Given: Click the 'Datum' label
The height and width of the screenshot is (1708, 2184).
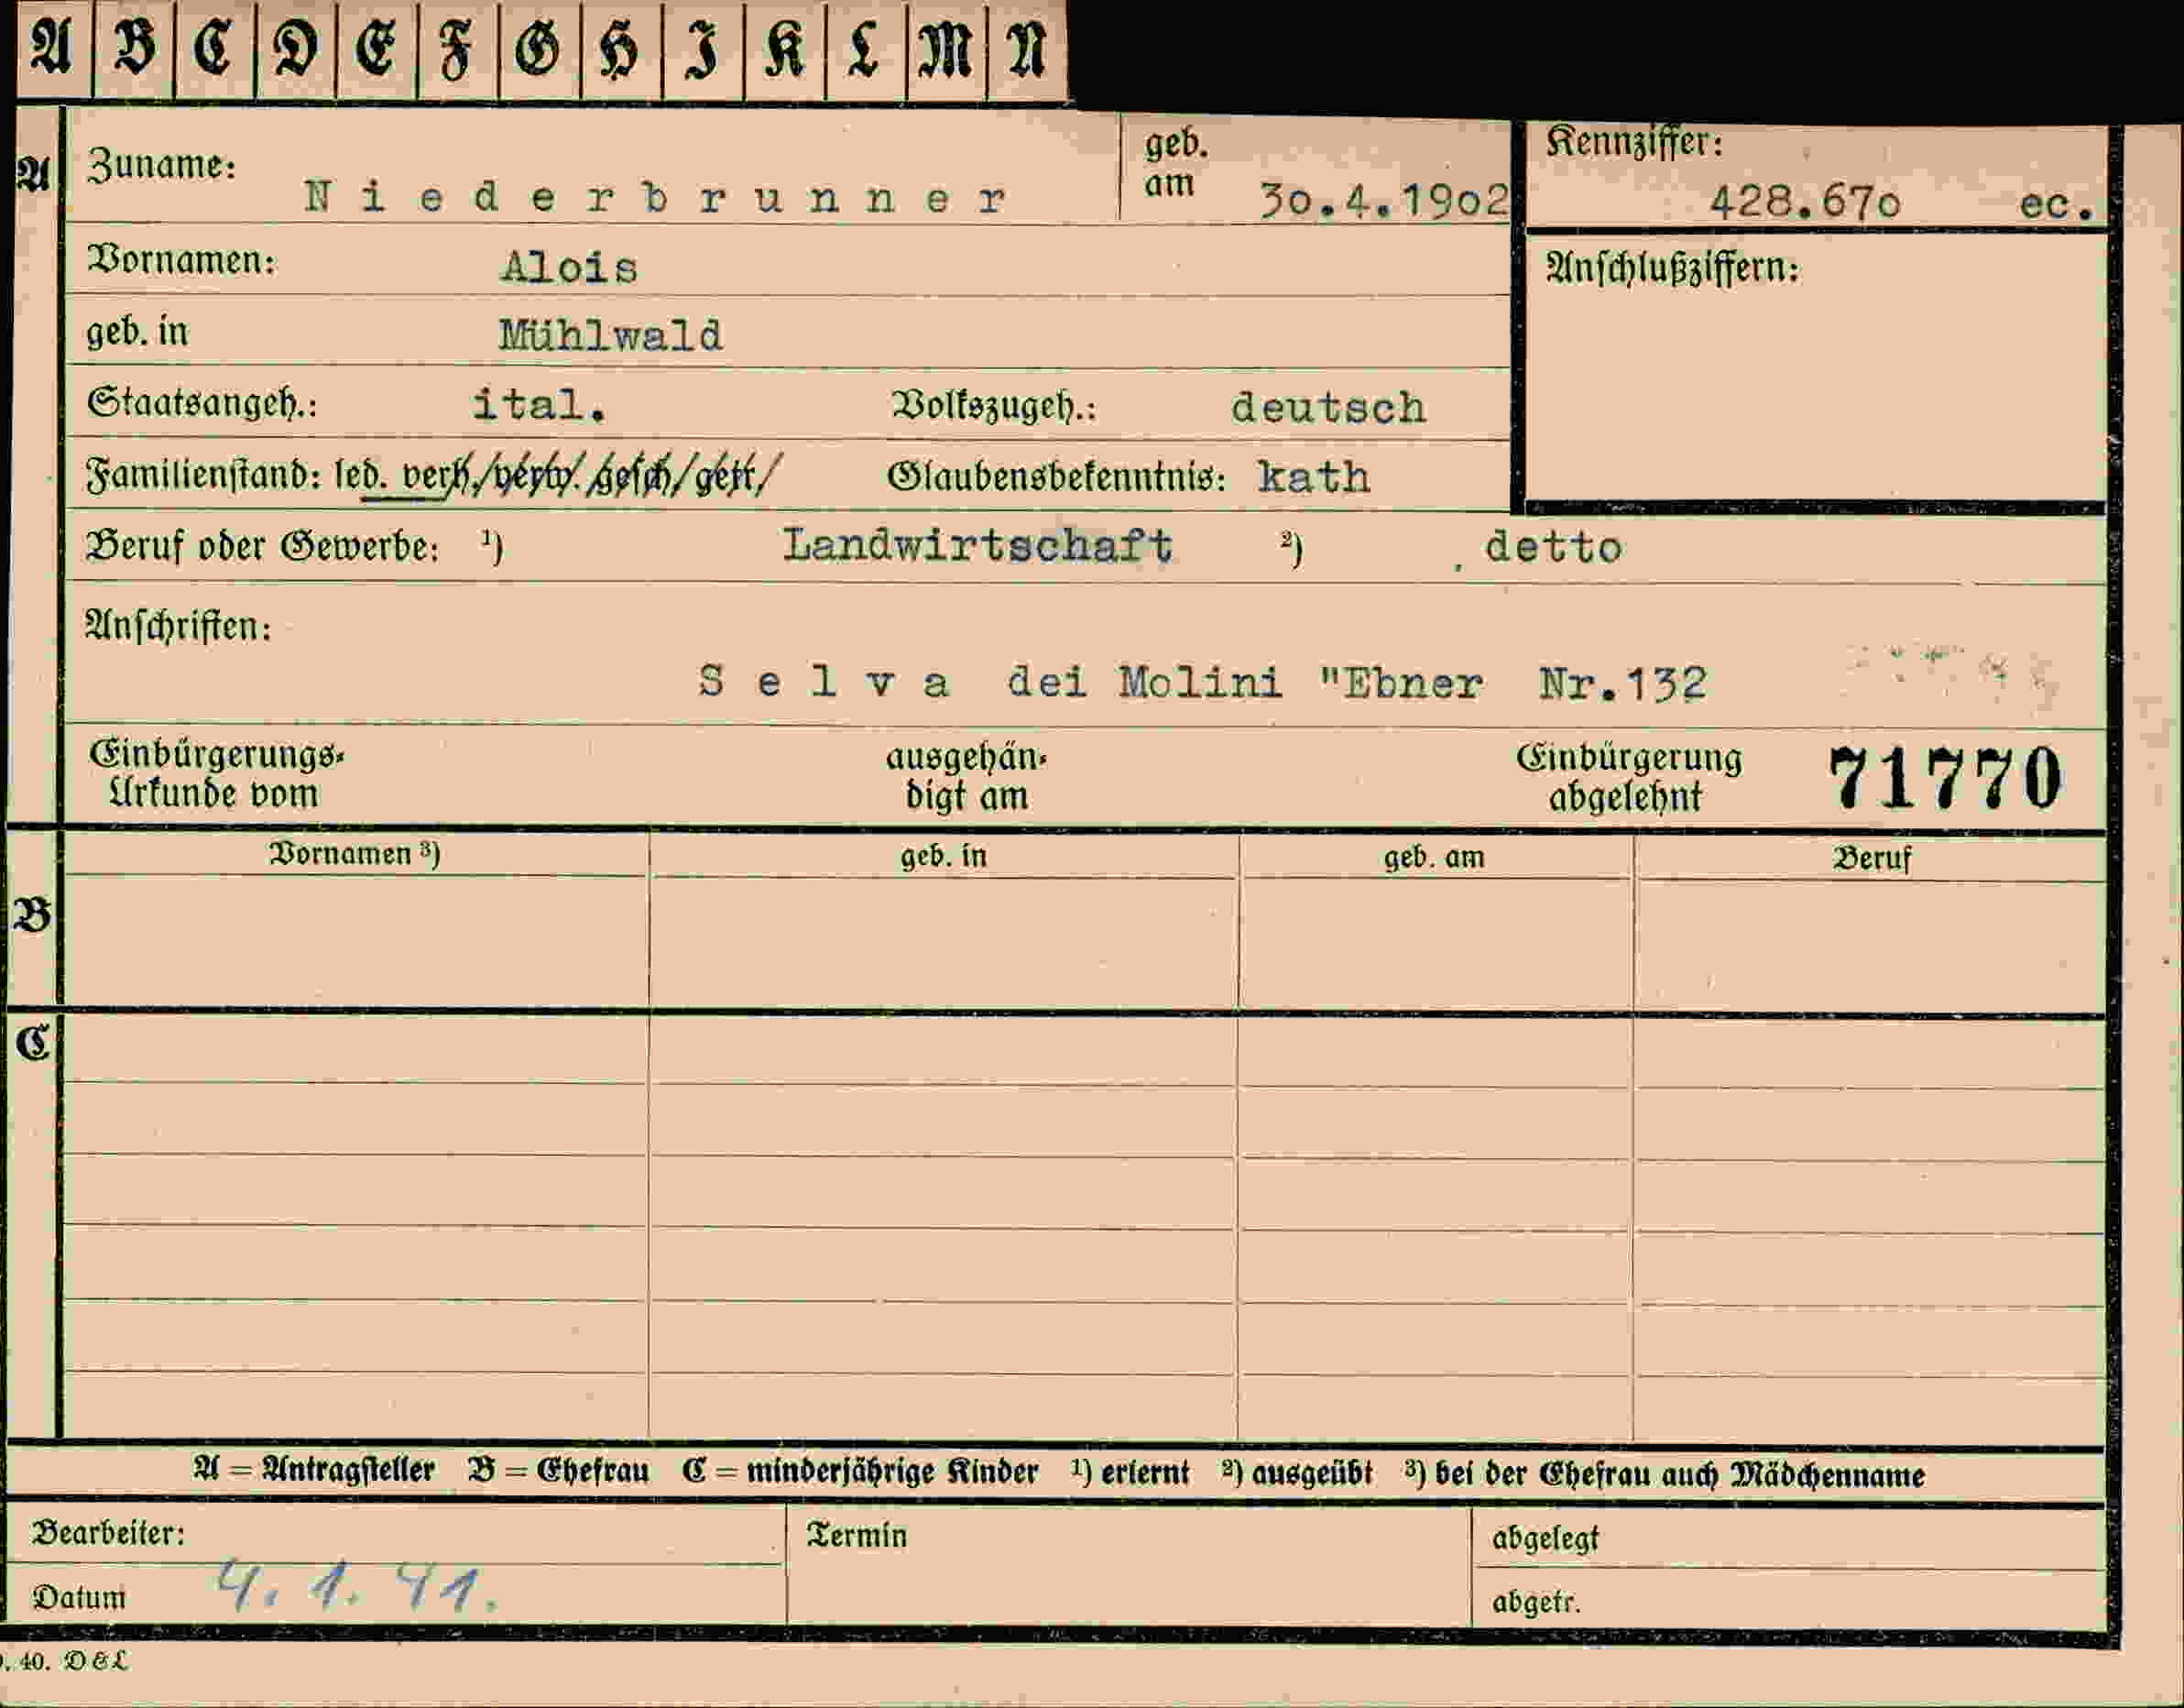Looking at the screenshot, I should [x=79, y=1598].
